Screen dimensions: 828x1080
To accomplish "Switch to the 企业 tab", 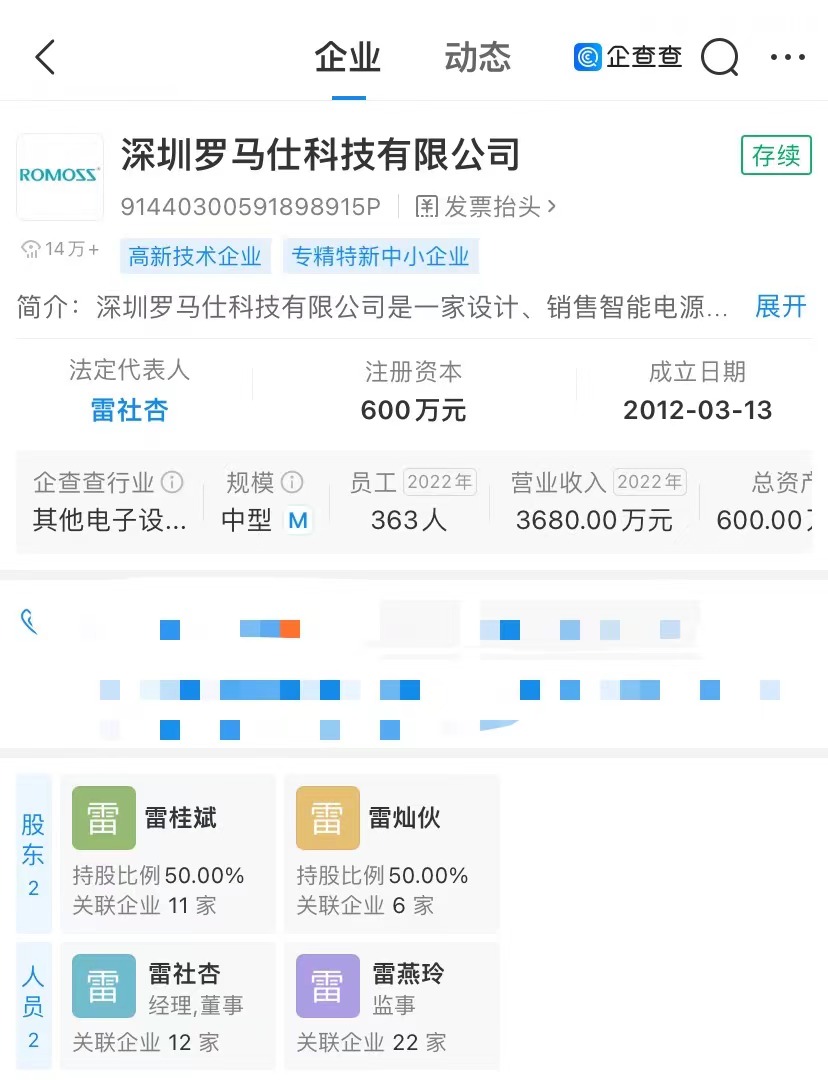I will (348, 57).
